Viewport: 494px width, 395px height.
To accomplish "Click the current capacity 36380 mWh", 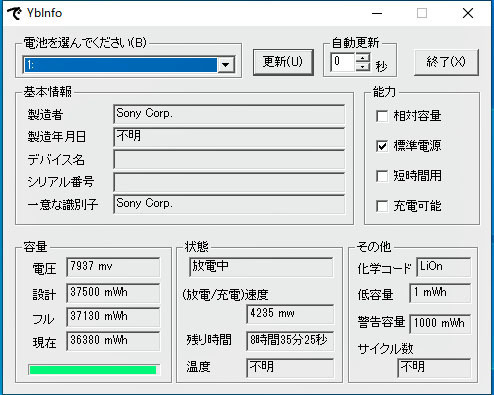I will (x=113, y=341).
